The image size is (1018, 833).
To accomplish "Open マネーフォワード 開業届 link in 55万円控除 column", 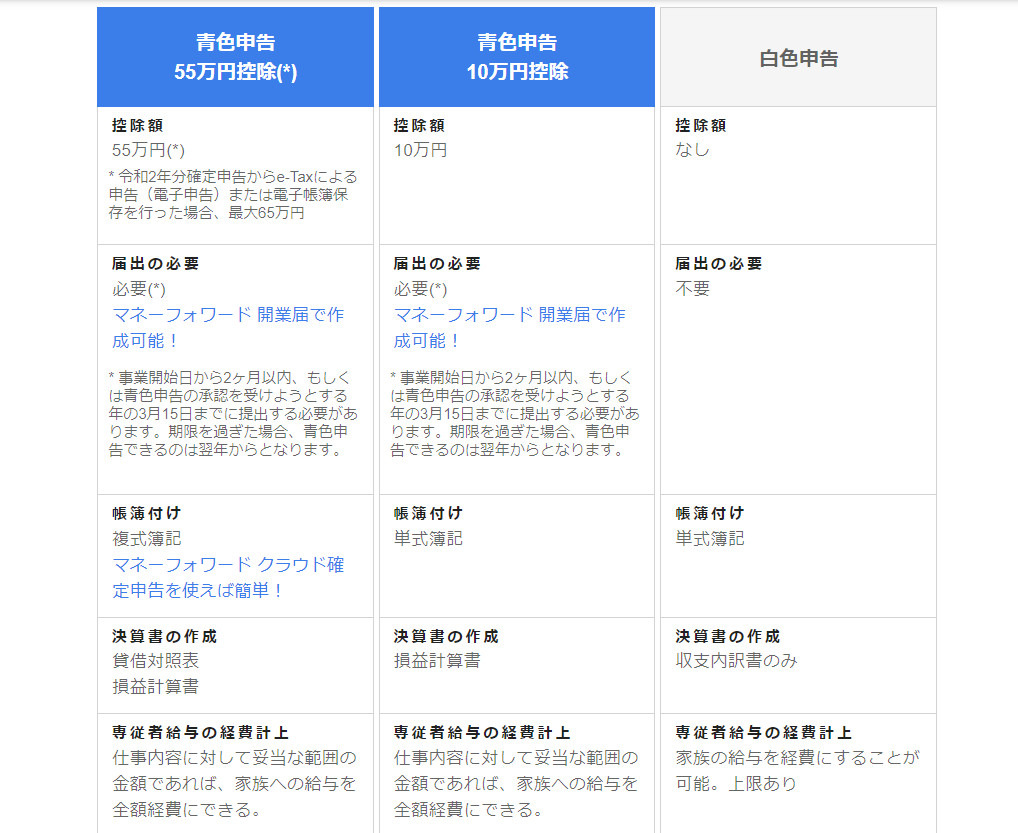I will (228, 328).
